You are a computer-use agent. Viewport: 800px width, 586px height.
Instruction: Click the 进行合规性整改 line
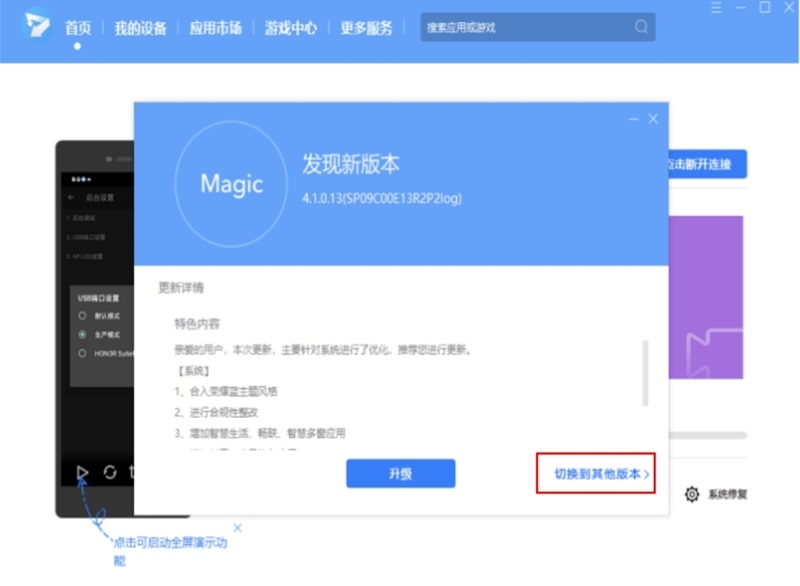coord(216,412)
